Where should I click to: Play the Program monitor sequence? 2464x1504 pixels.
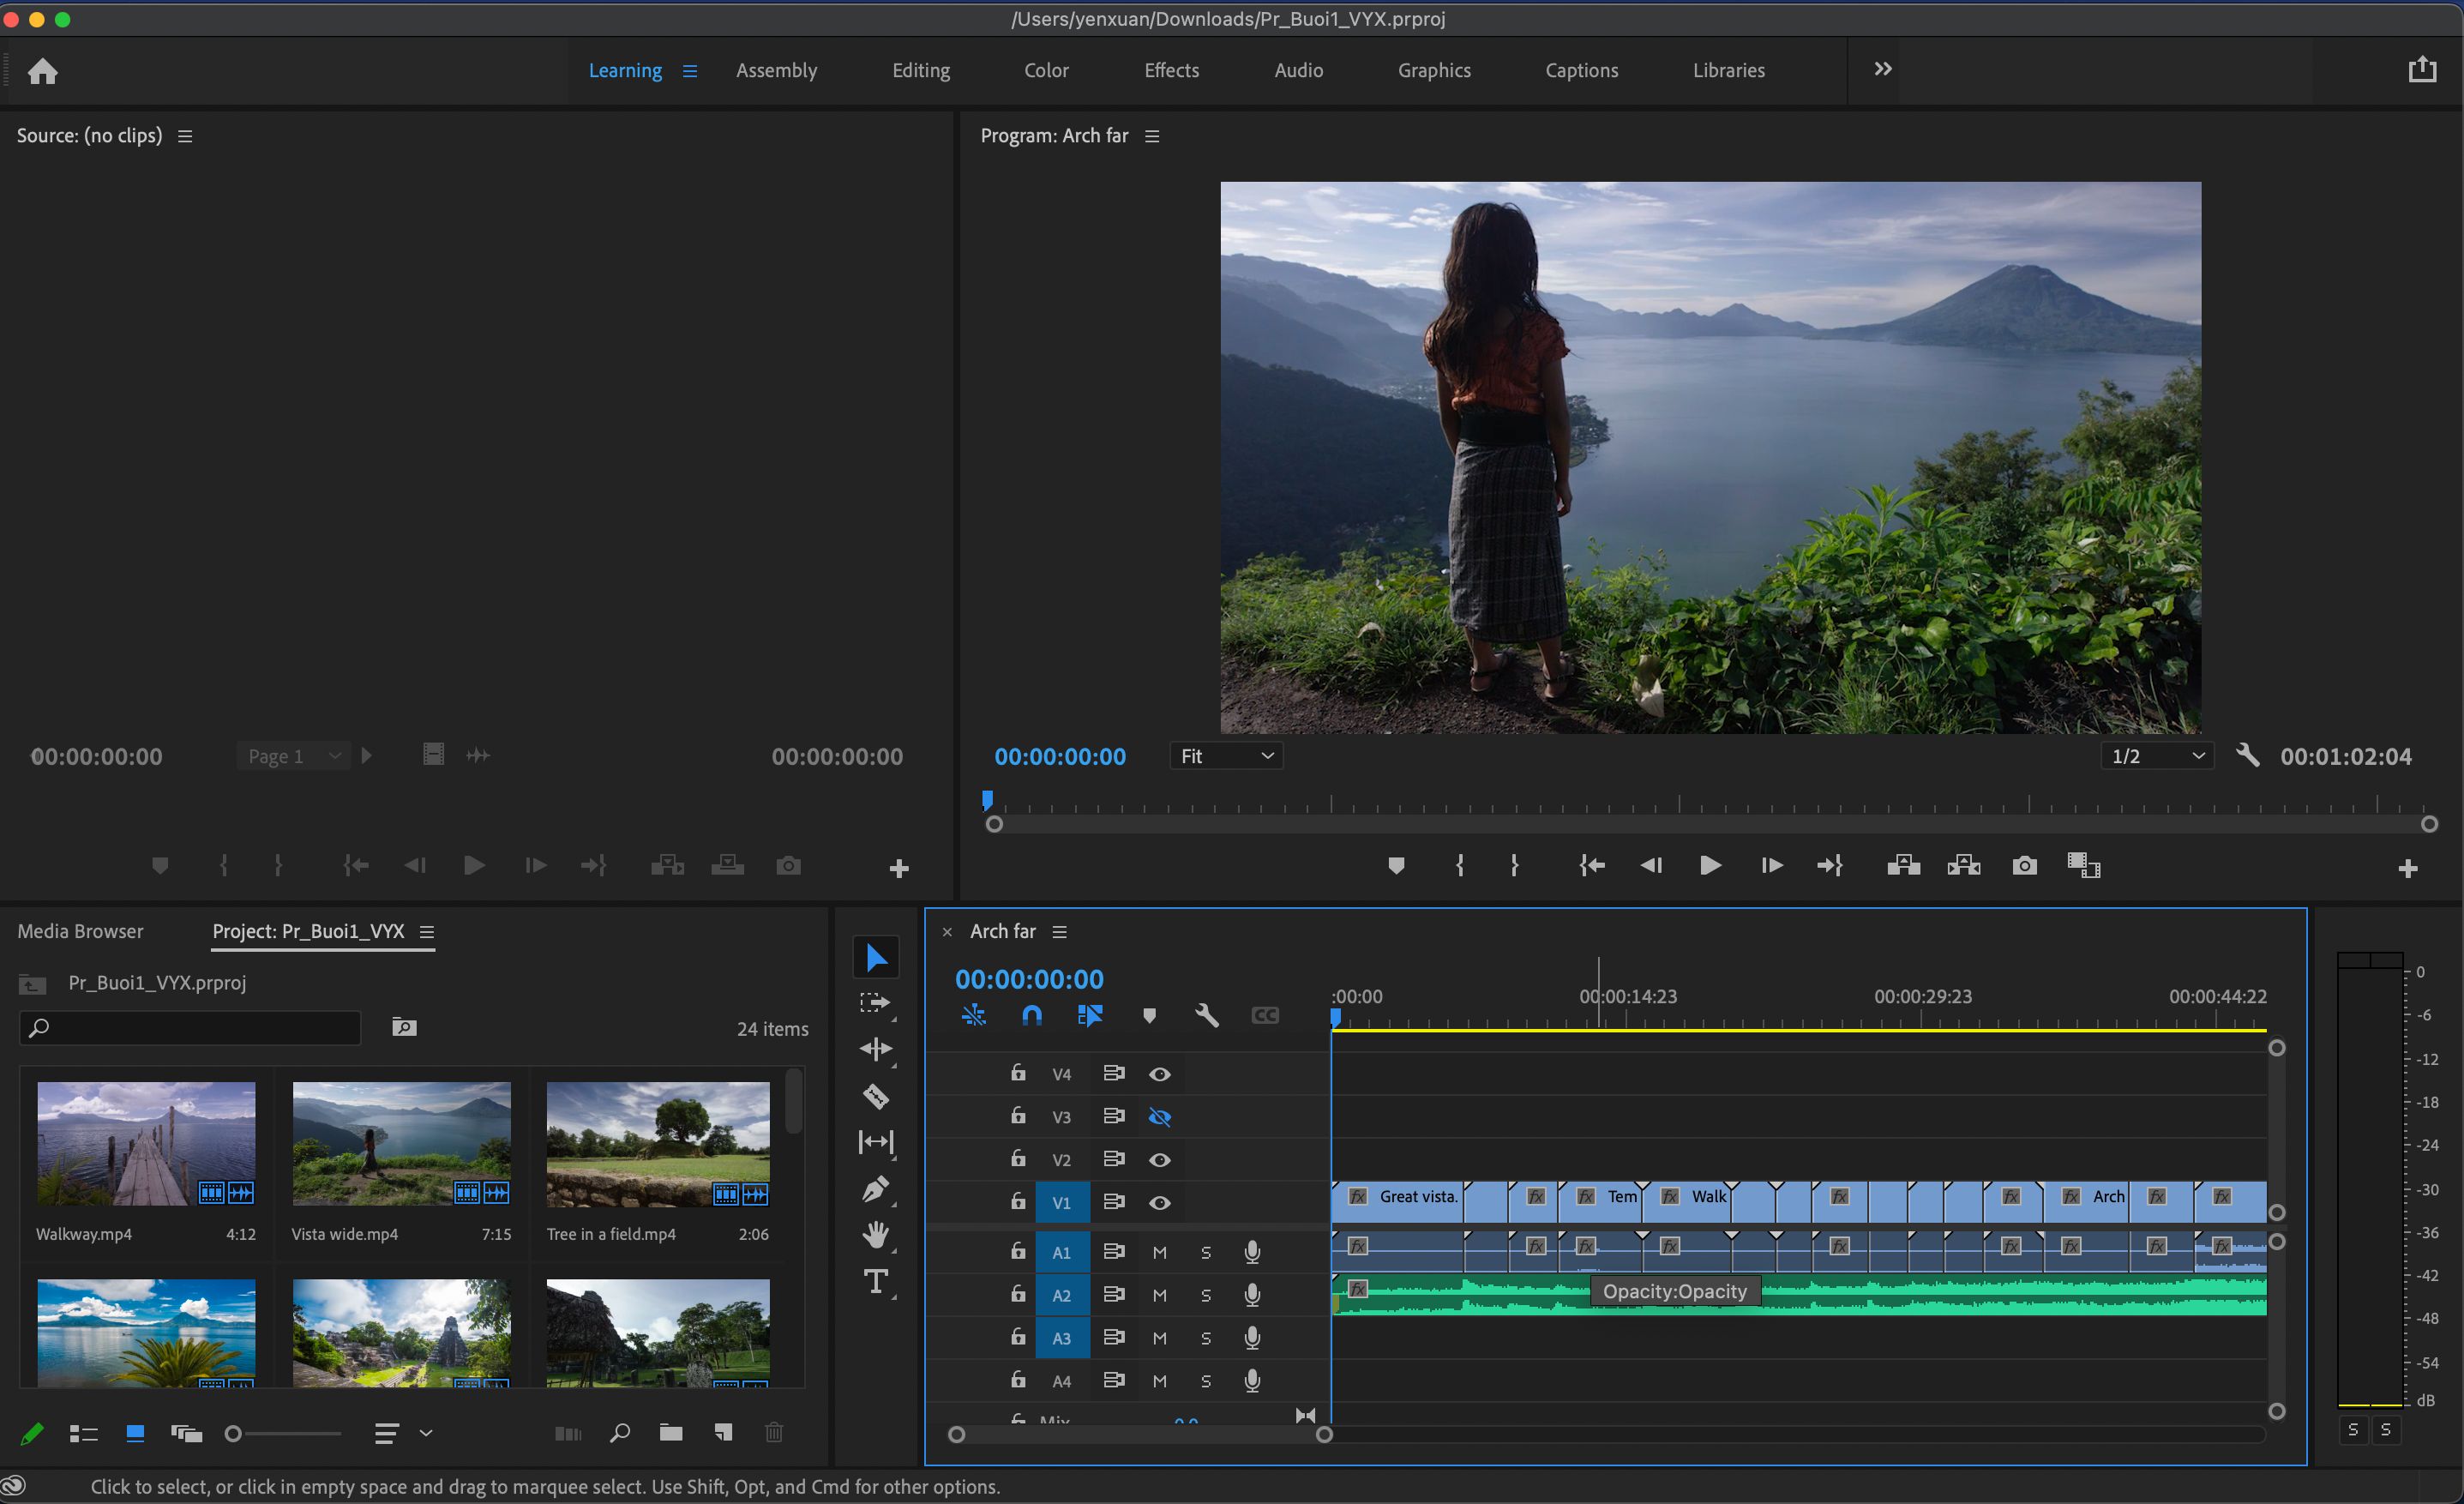click(1710, 865)
